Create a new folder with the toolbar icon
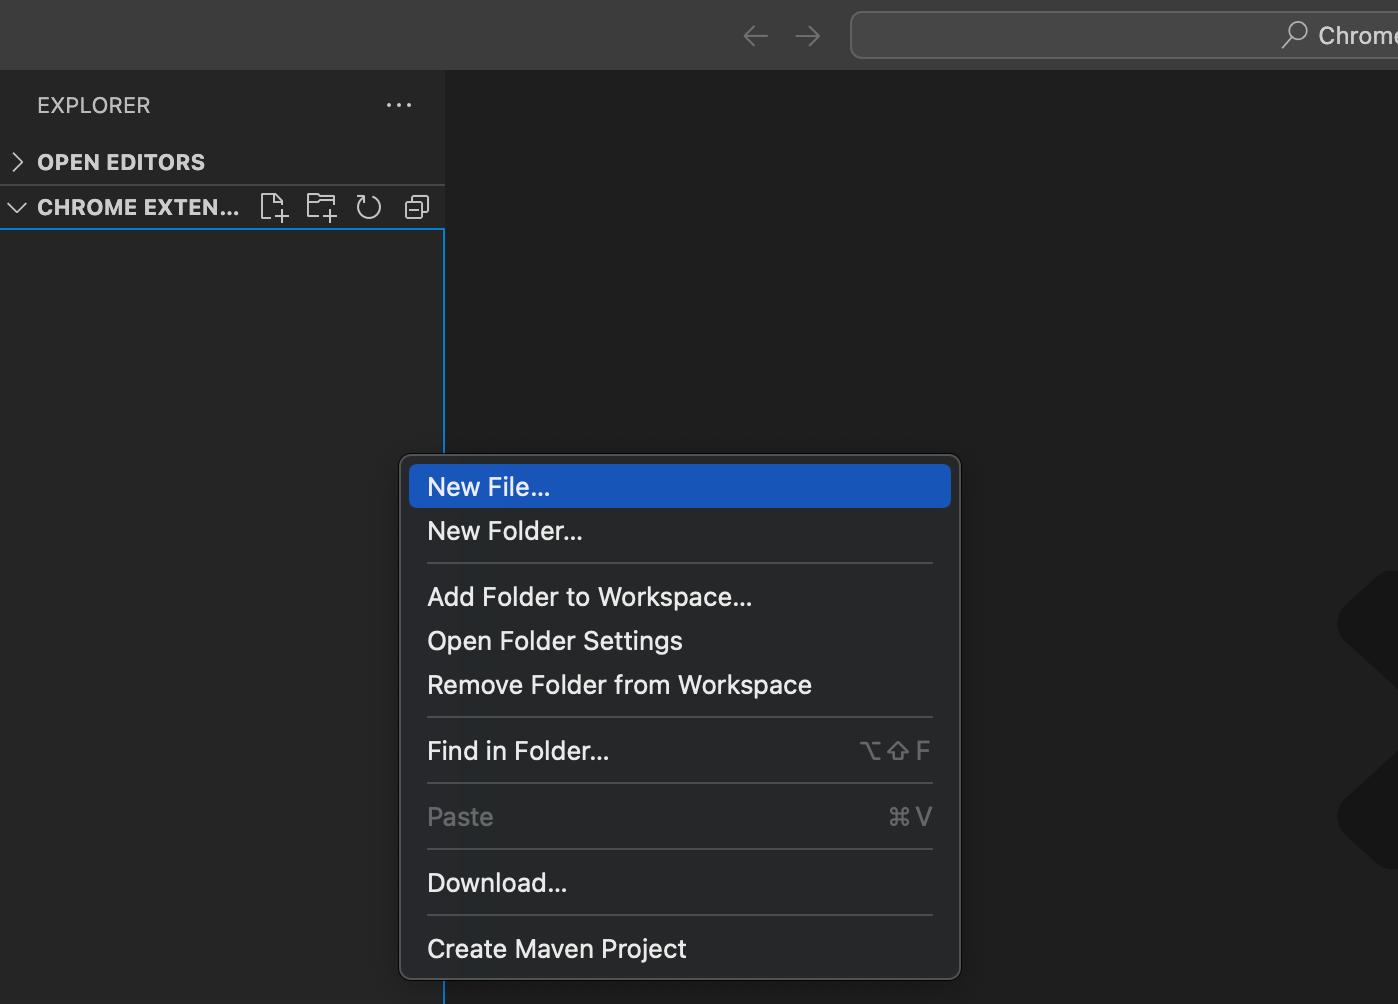 coord(321,206)
